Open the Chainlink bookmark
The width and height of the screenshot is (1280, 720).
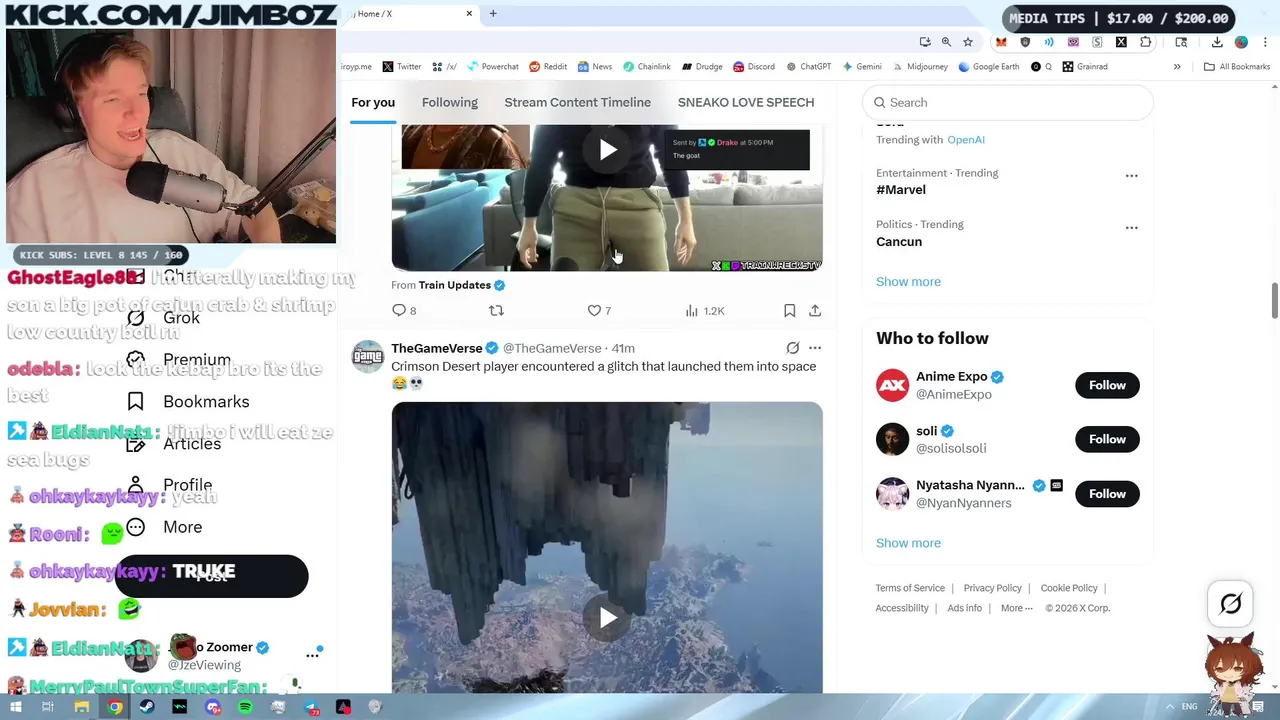(646, 67)
